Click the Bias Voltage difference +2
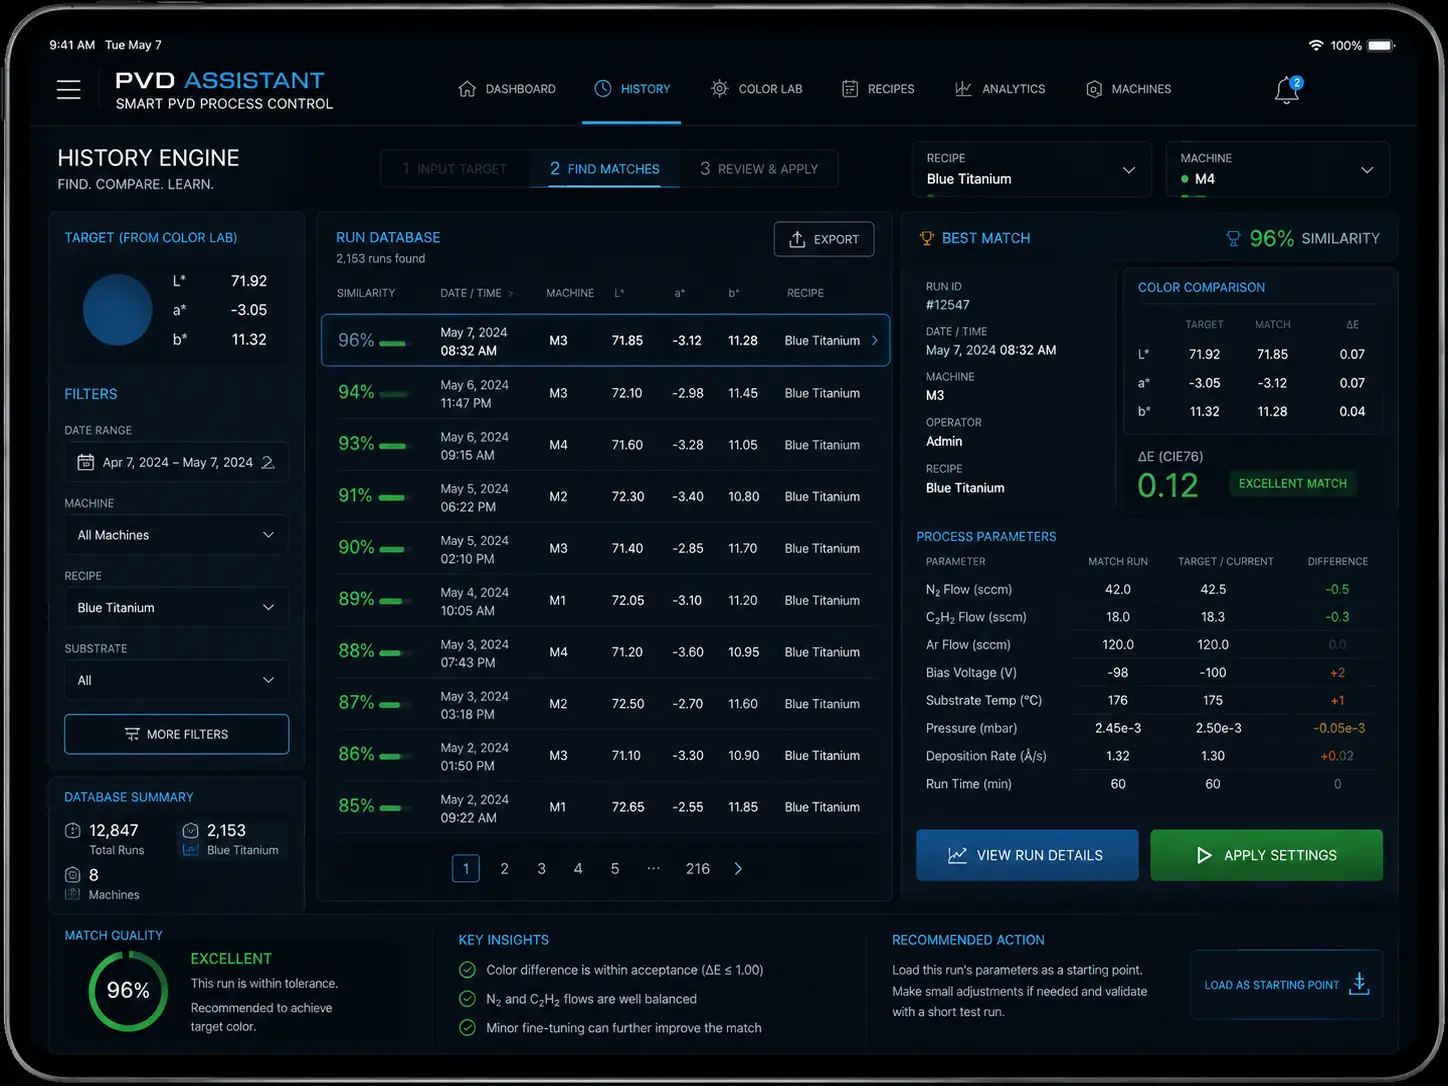This screenshot has height=1086, width=1448. tap(1337, 673)
